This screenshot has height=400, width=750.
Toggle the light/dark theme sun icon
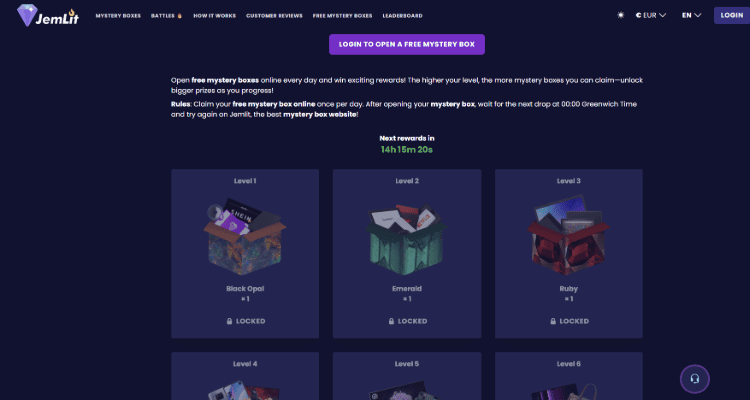click(x=621, y=16)
